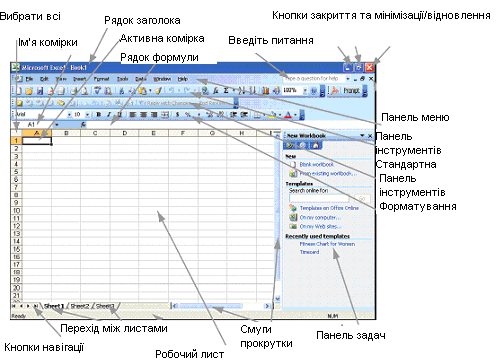Open the AutoSum dropdown arrow
This screenshot has height=363, width=497.
tap(234, 91)
